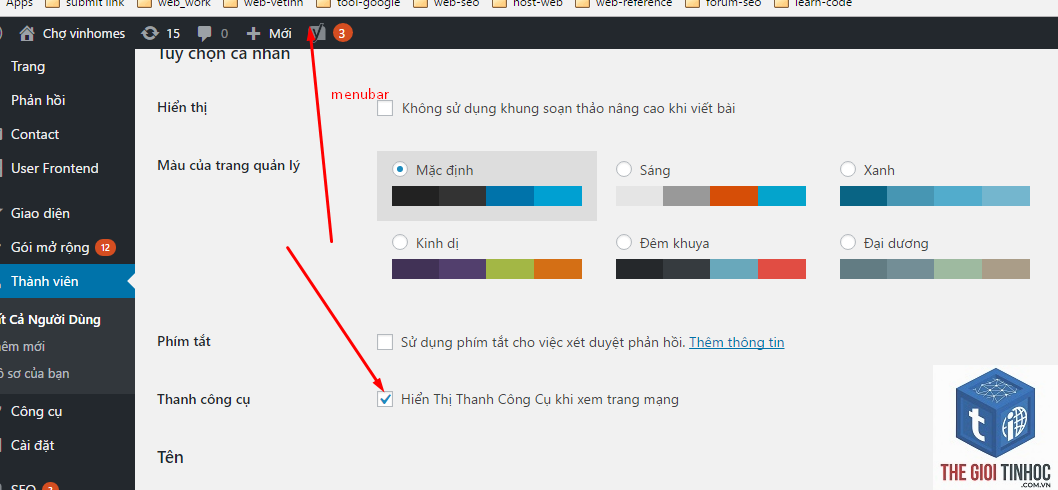The height and width of the screenshot is (490, 1058).
Task: Open the Hồ sơ của bạn submenu link
Action: (34, 373)
